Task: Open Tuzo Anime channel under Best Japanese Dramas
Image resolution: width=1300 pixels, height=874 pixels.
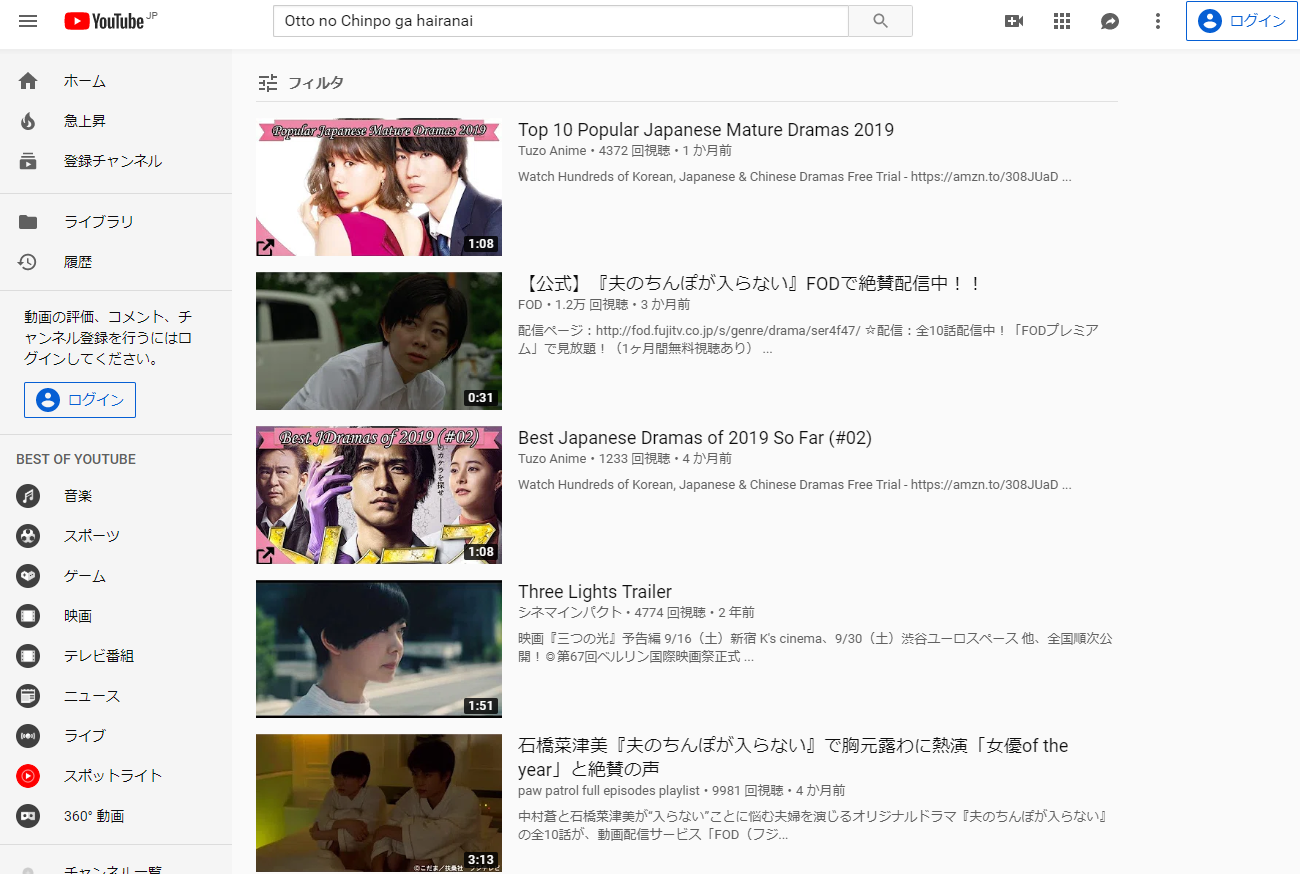Action: (552, 459)
